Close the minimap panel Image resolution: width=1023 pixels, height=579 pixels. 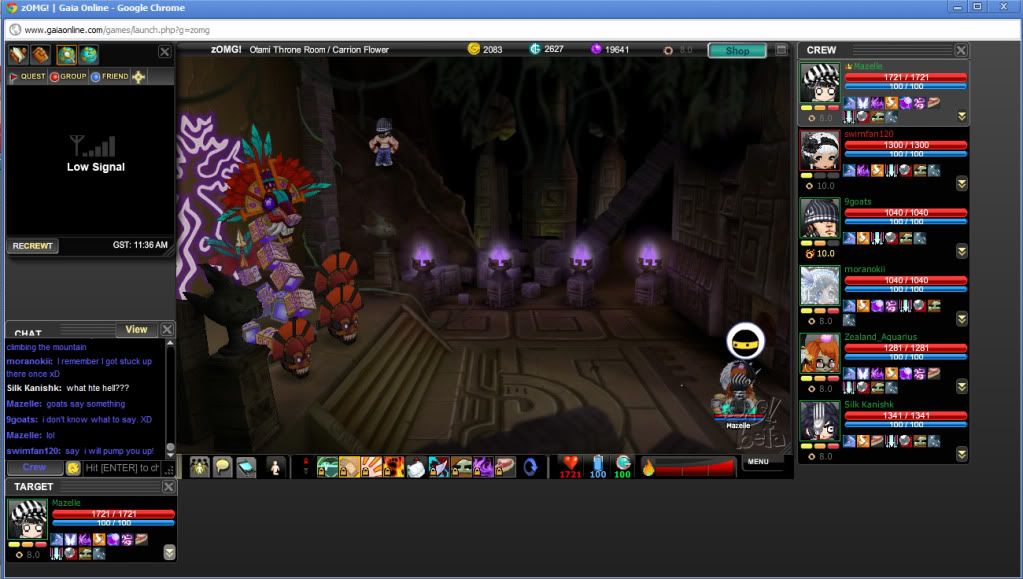[x=164, y=52]
